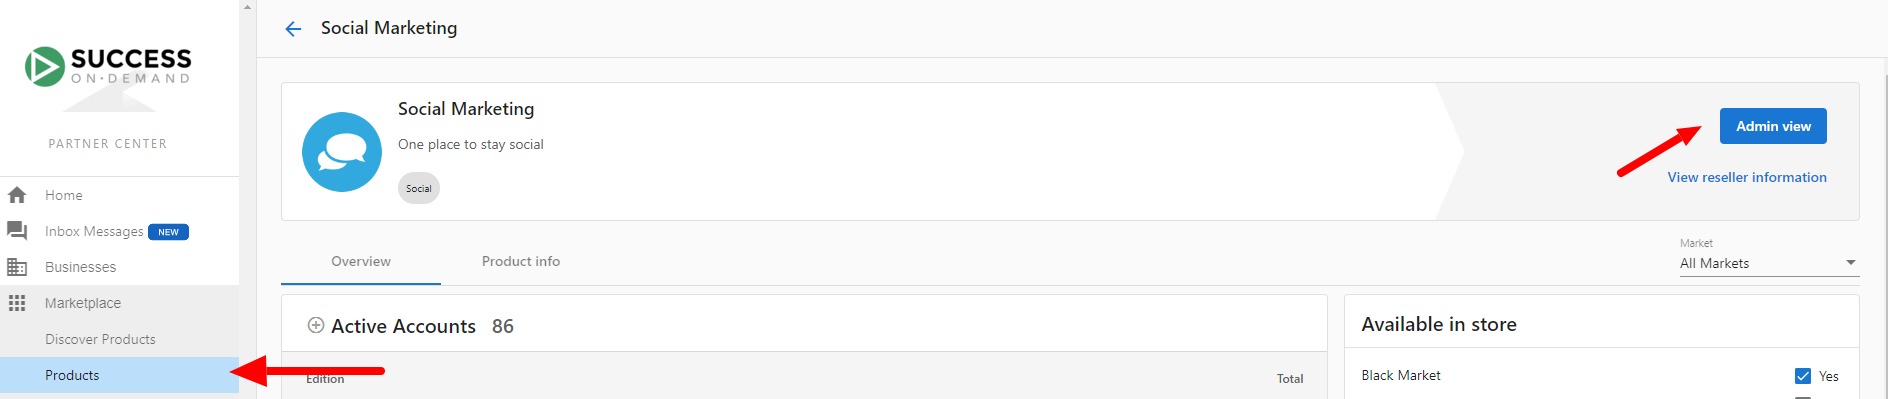1888x399 pixels.
Task: Click the Social Marketing chat bubble logo
Action: pyautogui.click(x=342, y=152)
